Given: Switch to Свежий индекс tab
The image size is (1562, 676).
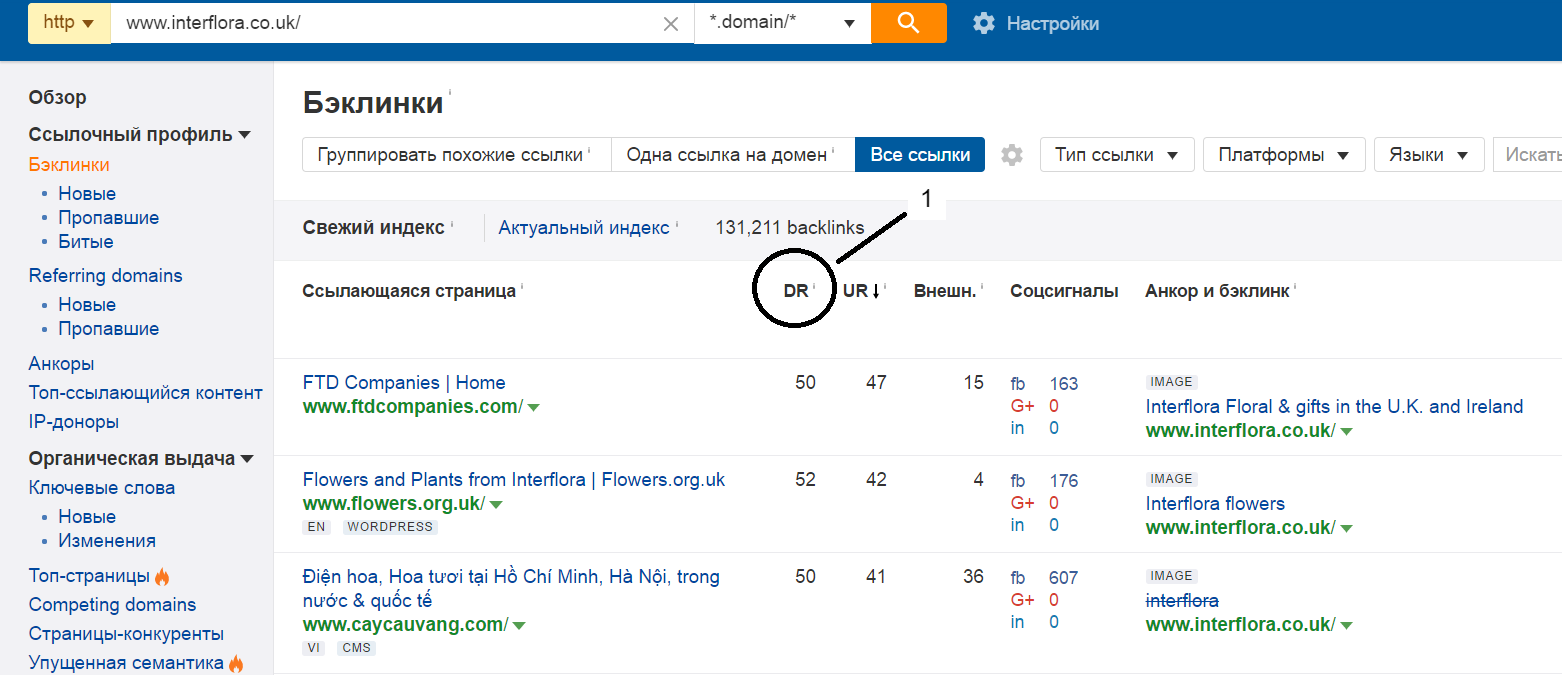Looking at the screenshot, I should click(373, 228).
